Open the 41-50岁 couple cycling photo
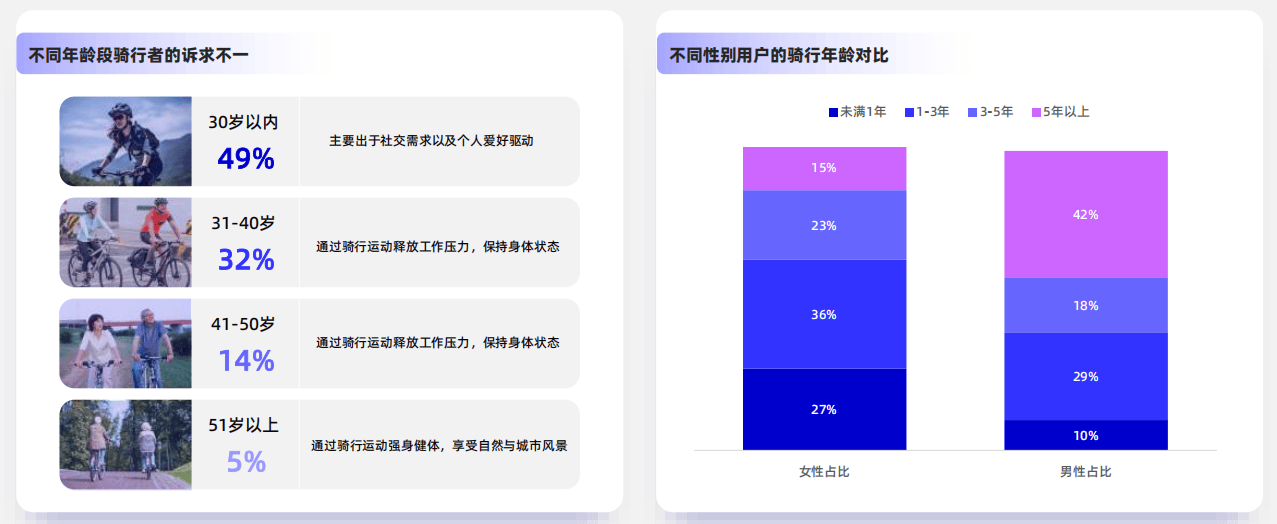Viewport: 1277px width, 524px height. pos(125,343)
